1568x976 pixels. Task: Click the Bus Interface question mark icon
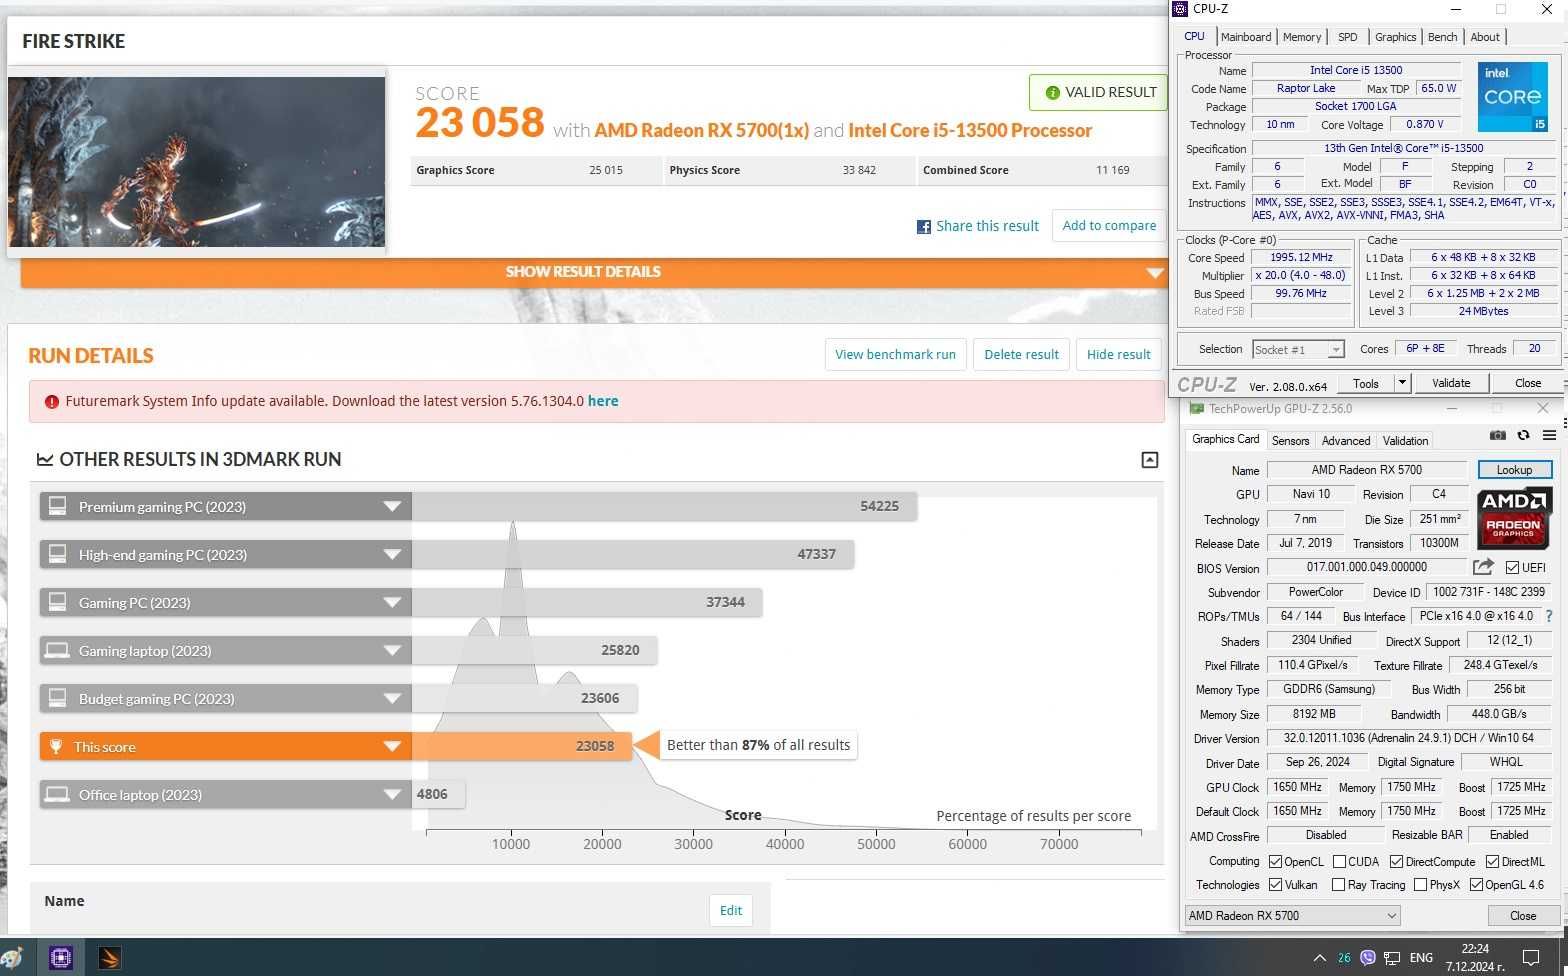pos(1549,616)
